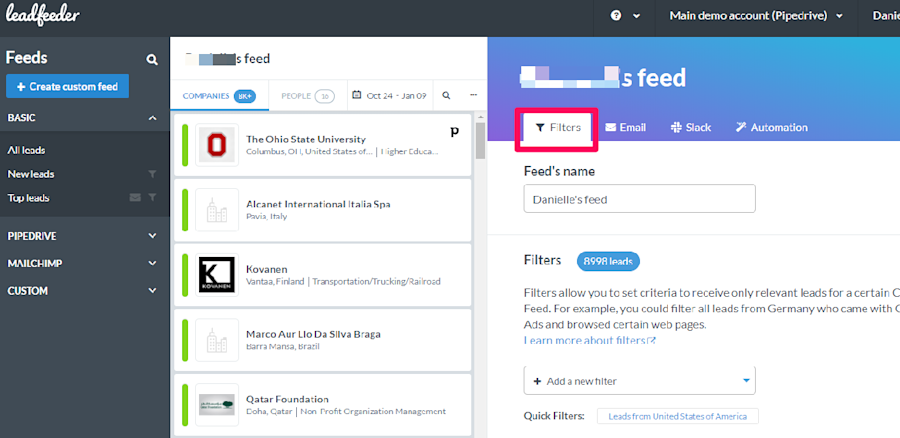Click the Qatar Foundation logo thumbnail
This screenshot has height=438, width=900.
point(216,405)
